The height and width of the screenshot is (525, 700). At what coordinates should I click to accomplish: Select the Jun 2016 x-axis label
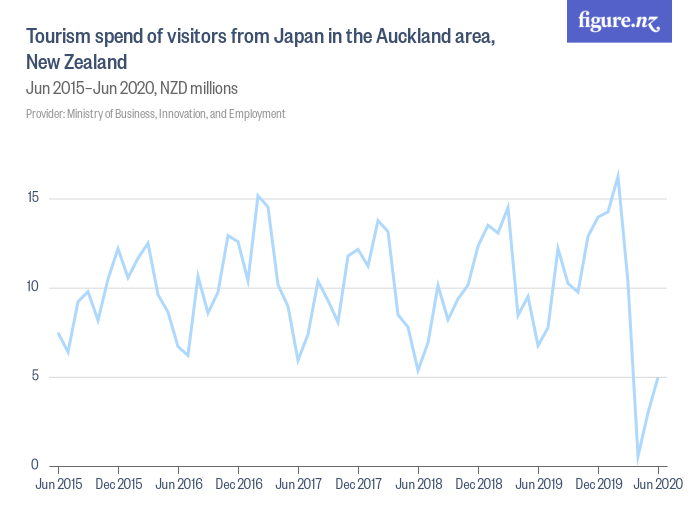178,485
